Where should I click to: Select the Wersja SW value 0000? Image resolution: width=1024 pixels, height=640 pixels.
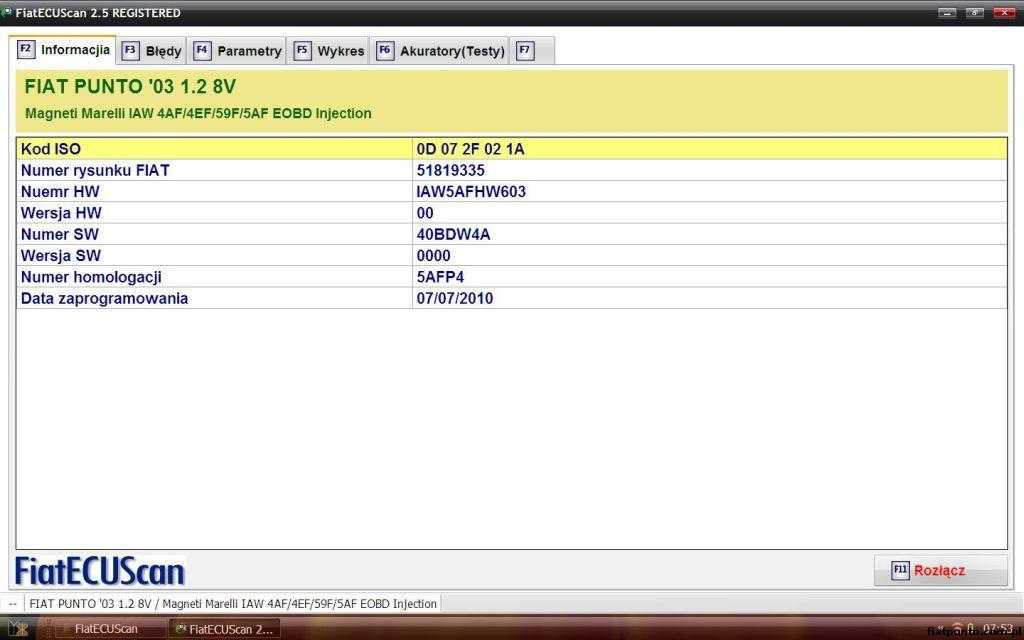[434, 255]
